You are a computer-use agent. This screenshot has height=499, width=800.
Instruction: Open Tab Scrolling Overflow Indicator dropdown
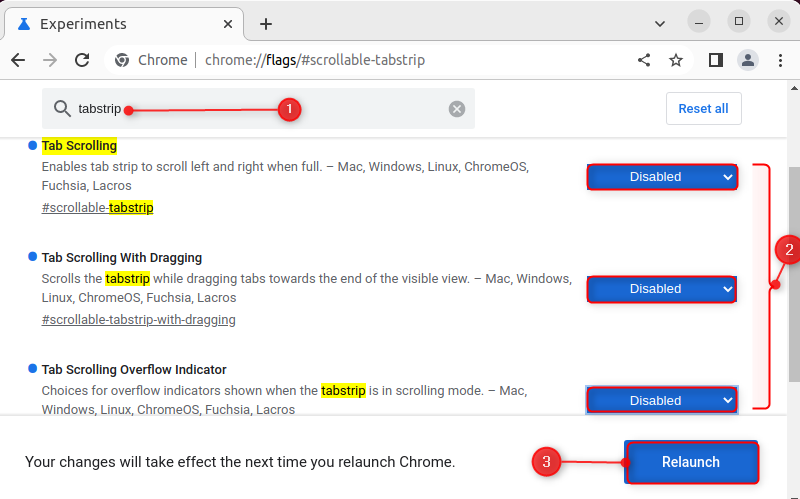(x=662, y=401)
